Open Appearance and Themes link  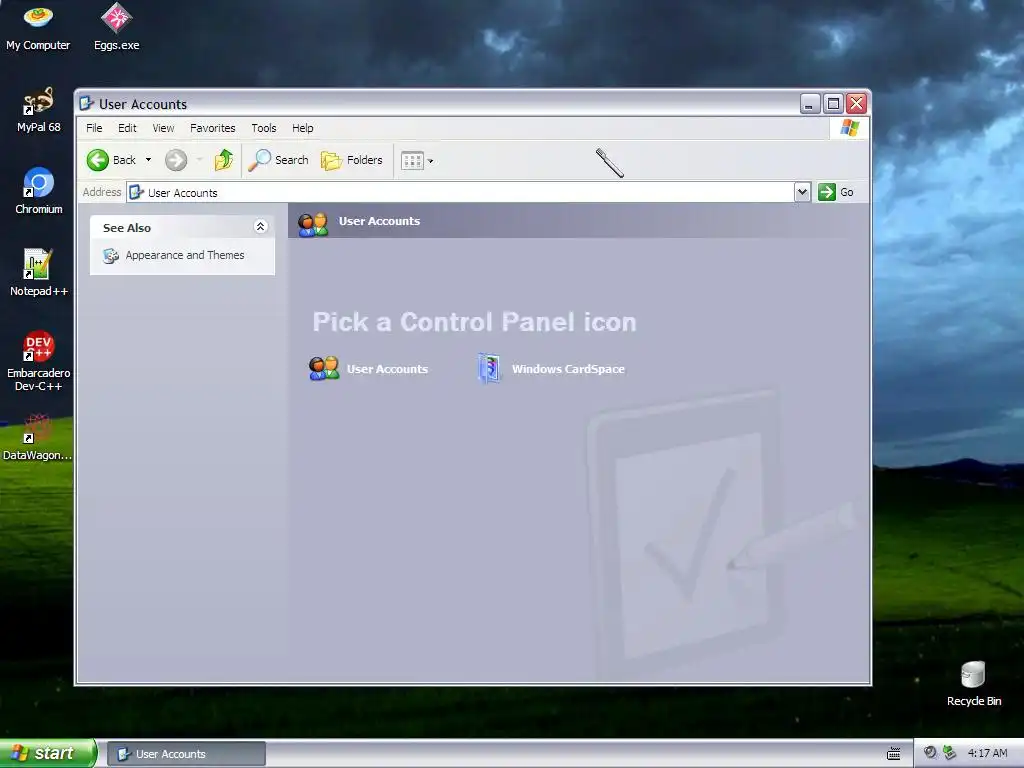tap(185, 255)
